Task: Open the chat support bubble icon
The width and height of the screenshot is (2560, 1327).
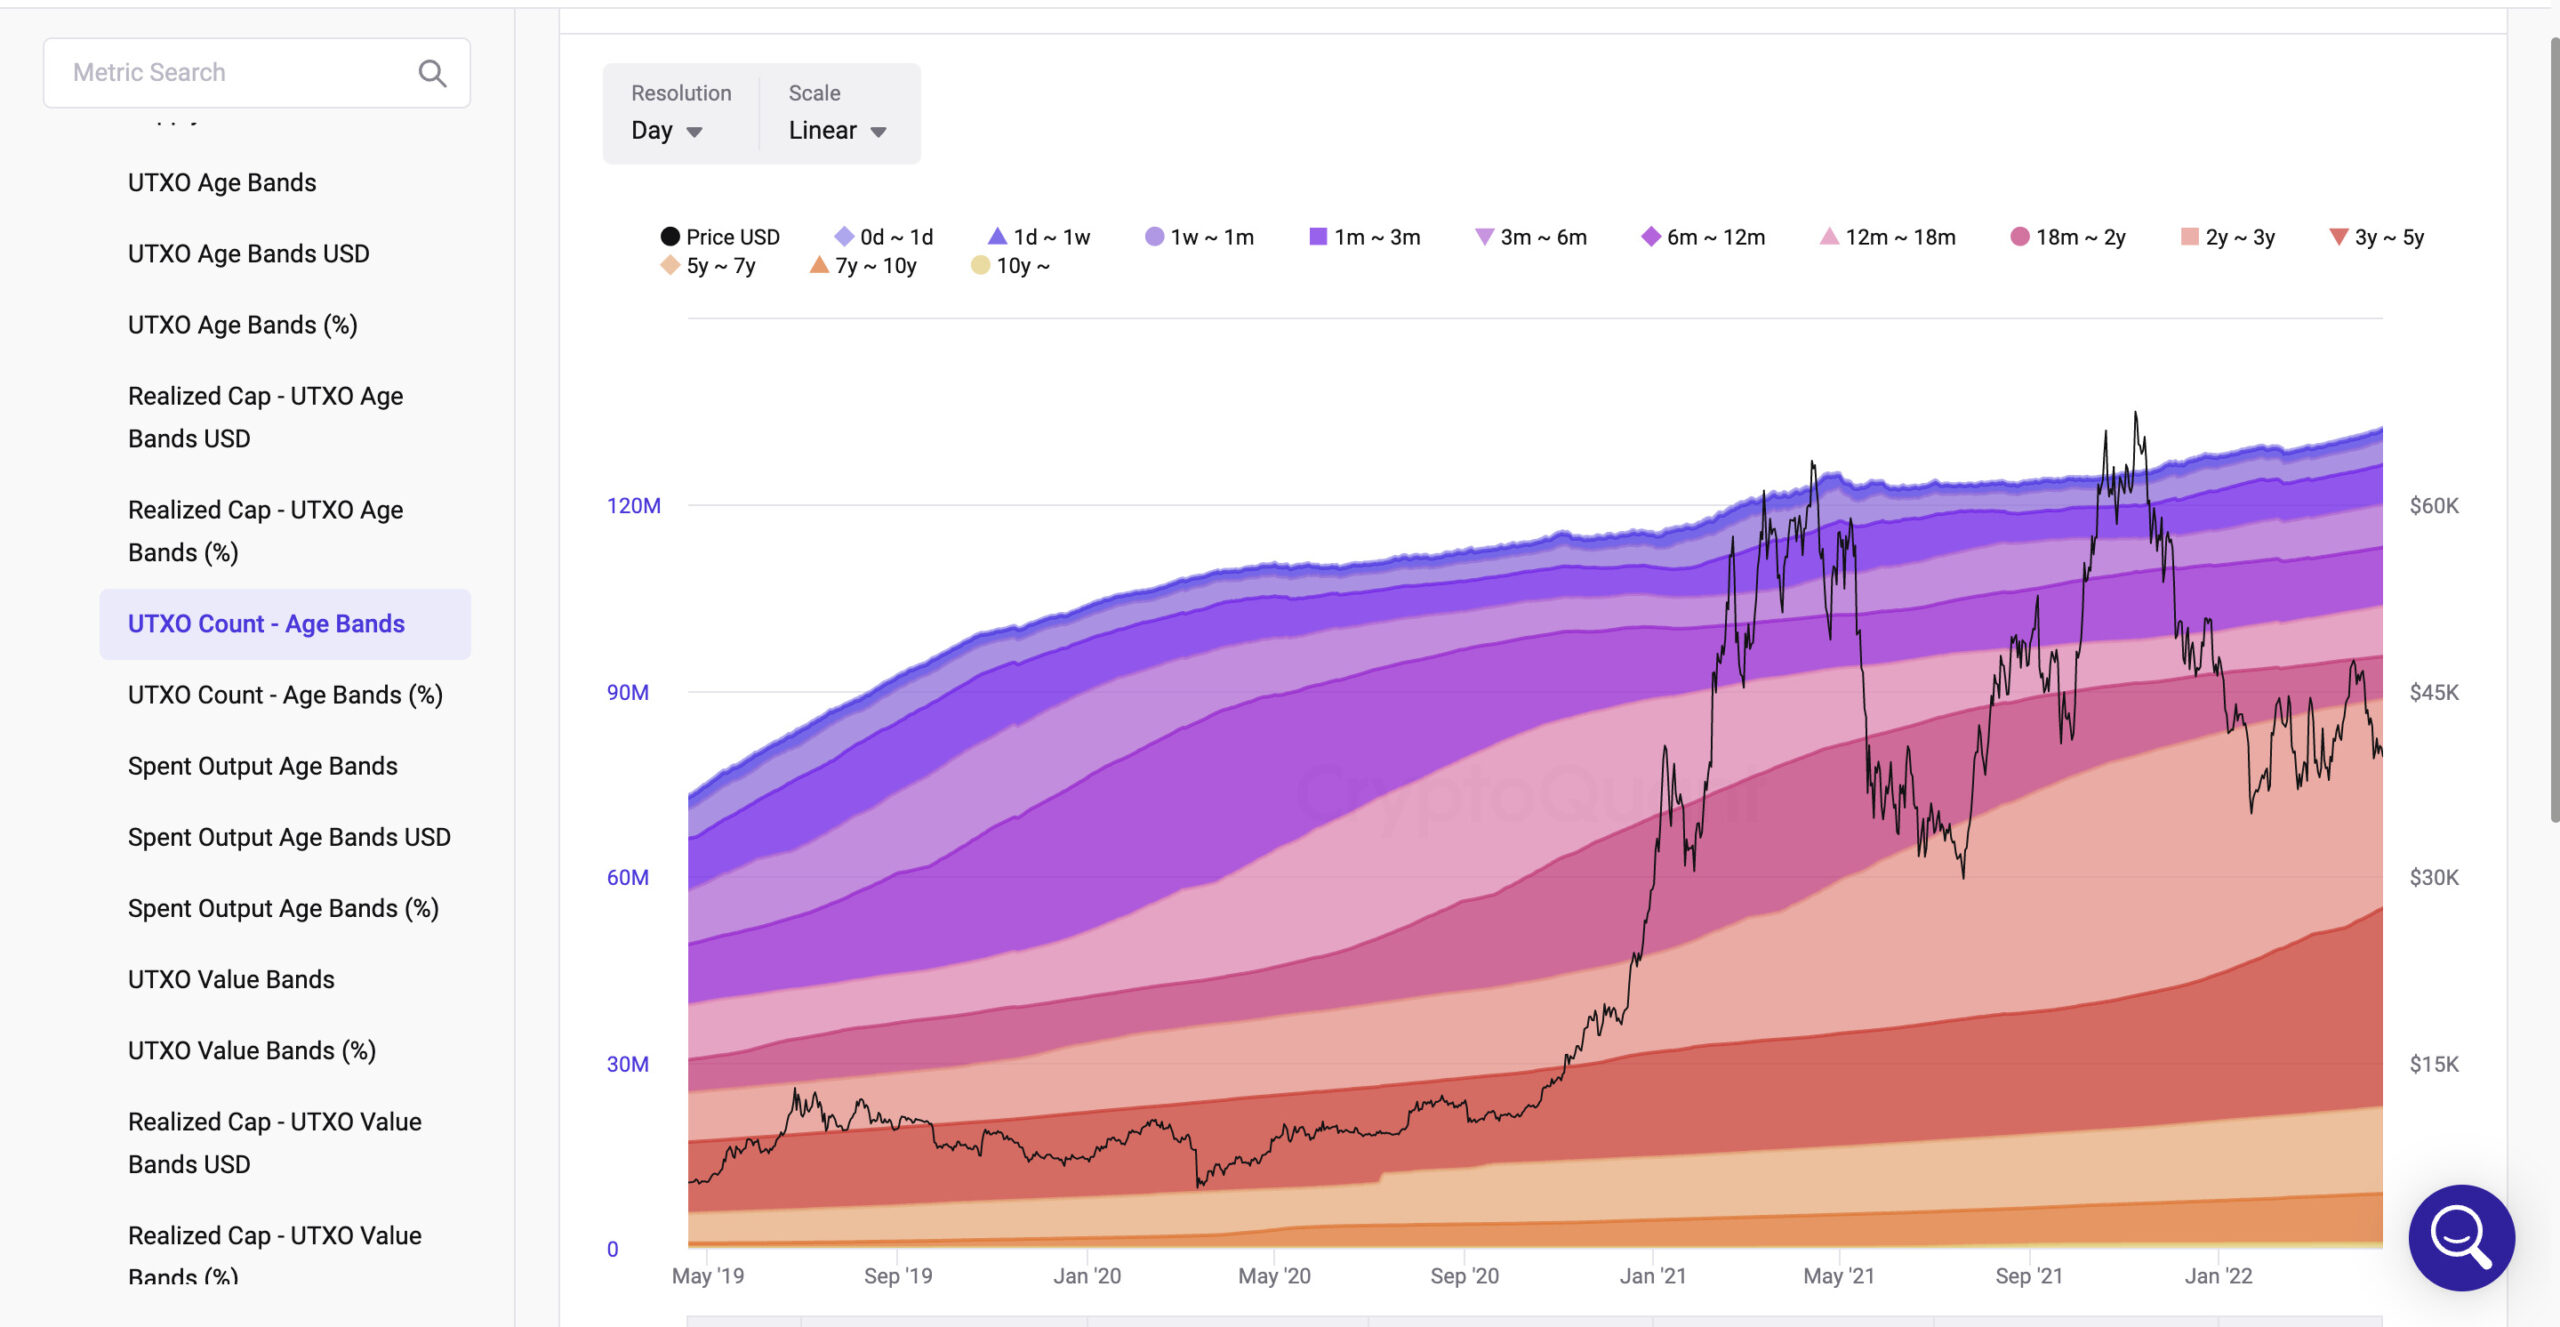Action: pos(2461,1237)
